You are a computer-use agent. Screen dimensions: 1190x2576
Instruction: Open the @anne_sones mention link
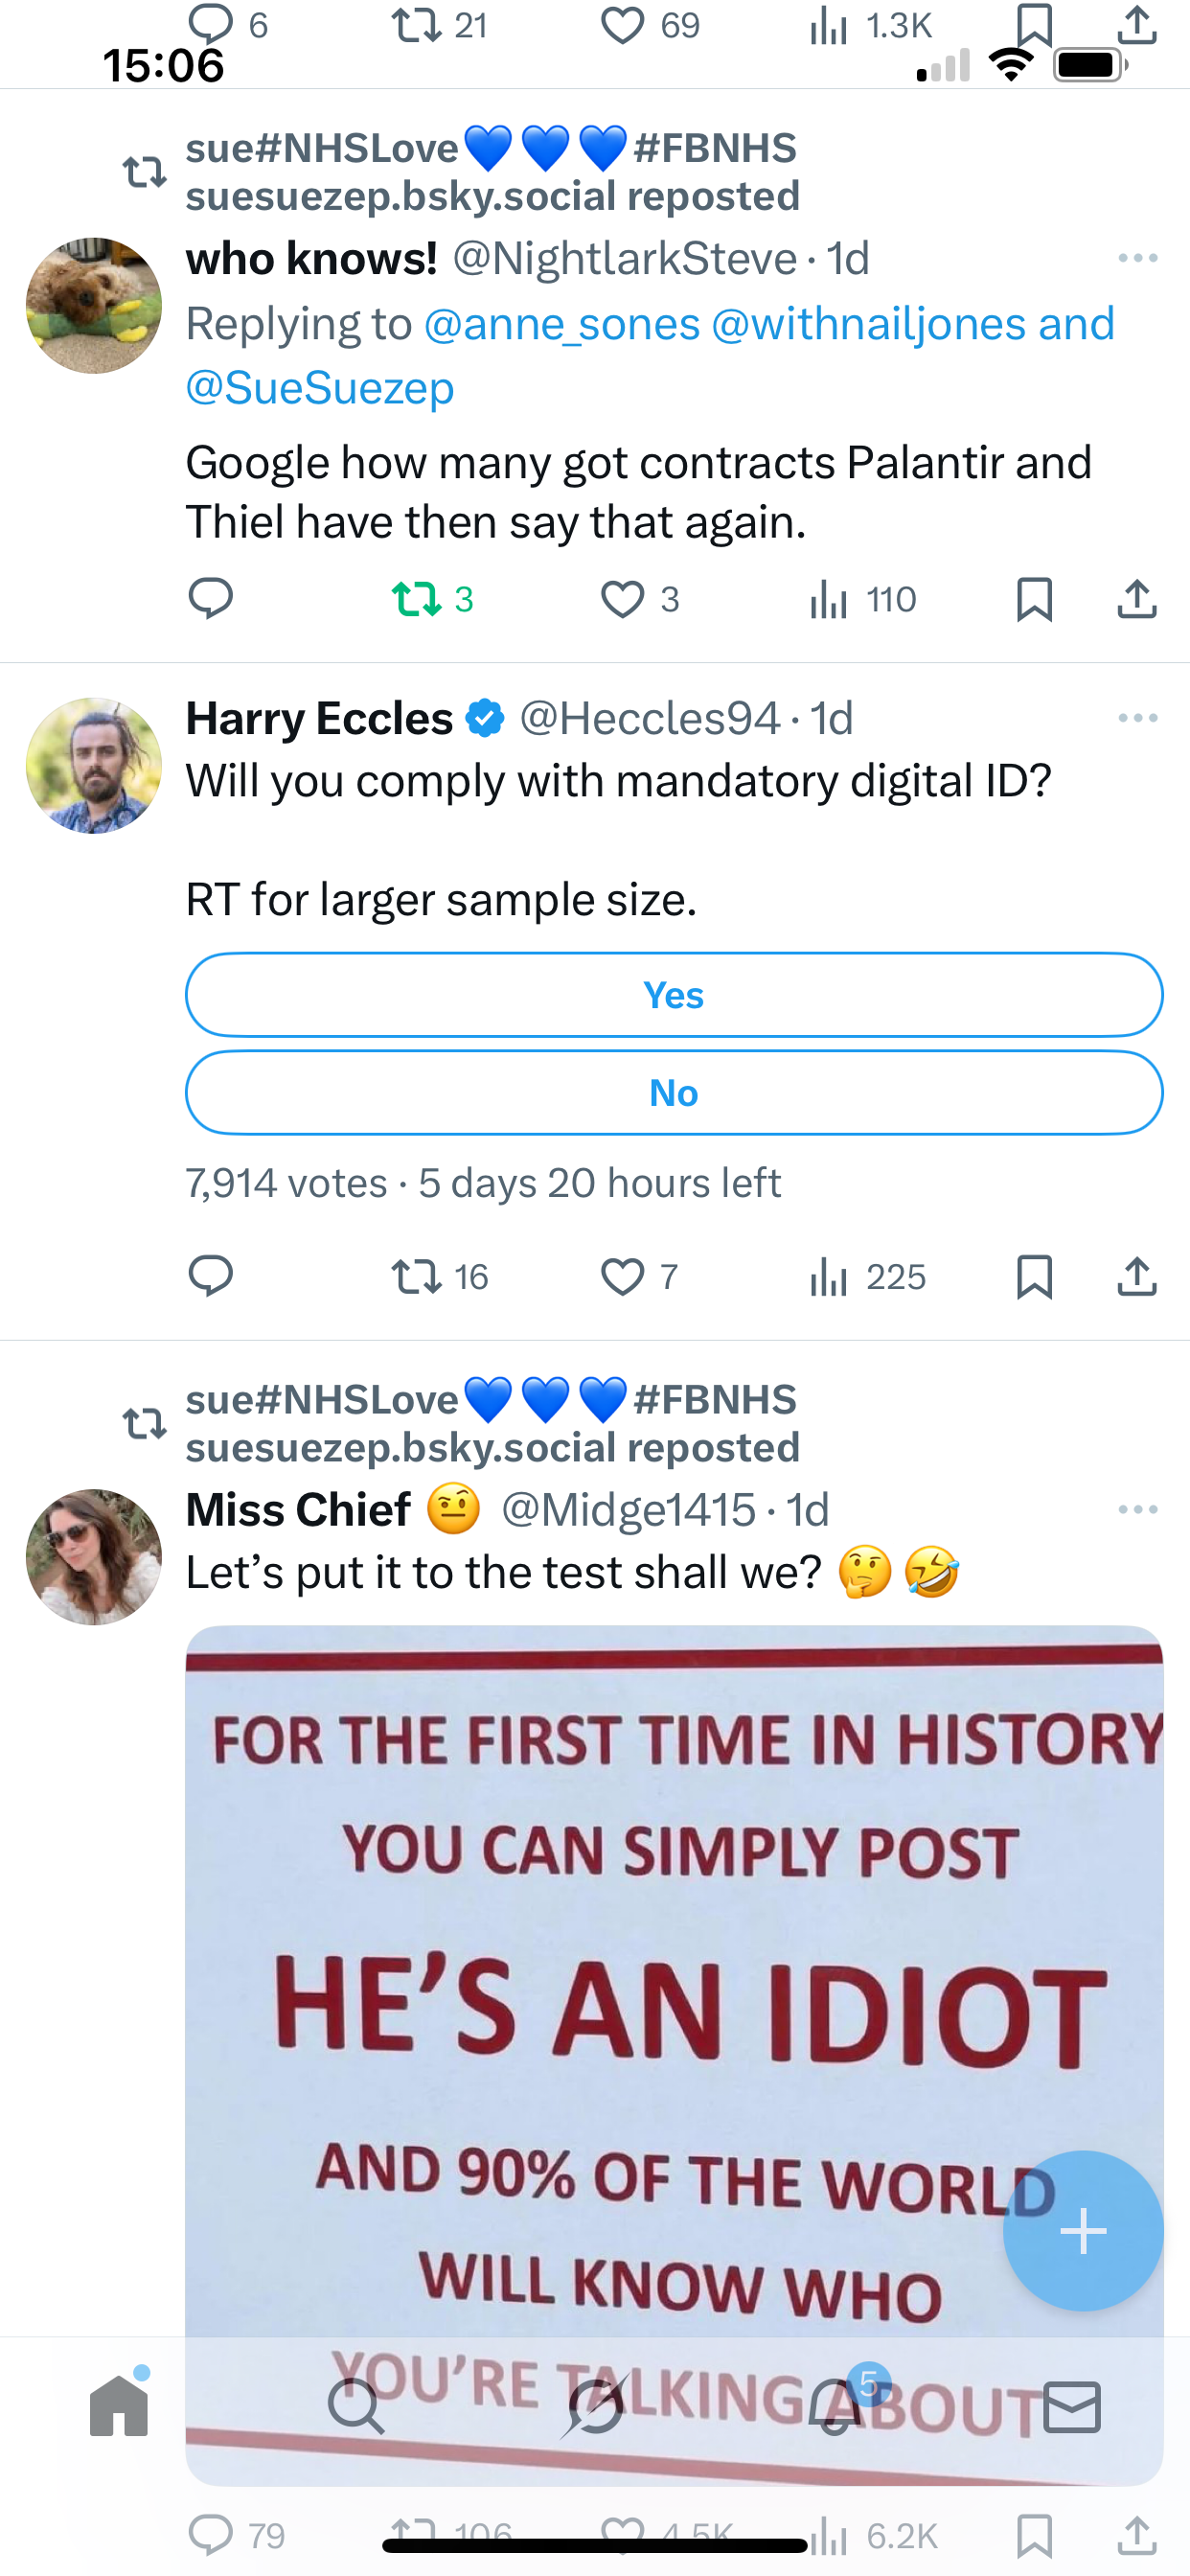click(562, 324)
